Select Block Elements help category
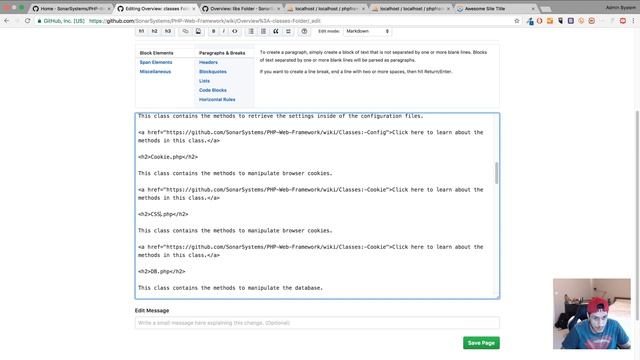Image resolution: width=640 pixels, height=360 pixels. pyautogui.click(x=156, y=53)
